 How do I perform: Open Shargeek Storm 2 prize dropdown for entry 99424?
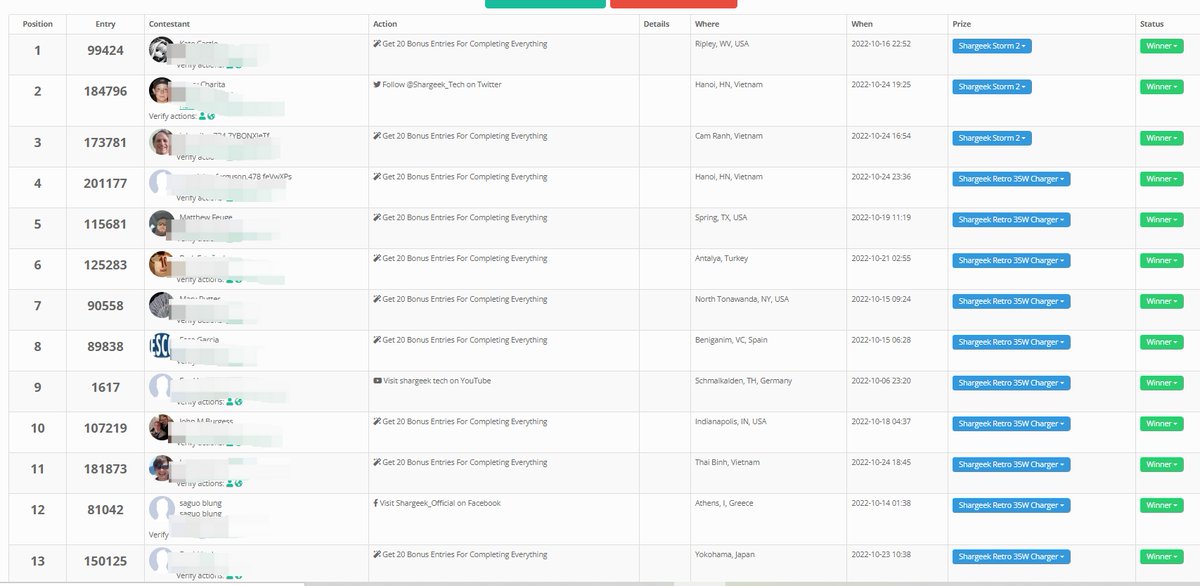(992, 46)
